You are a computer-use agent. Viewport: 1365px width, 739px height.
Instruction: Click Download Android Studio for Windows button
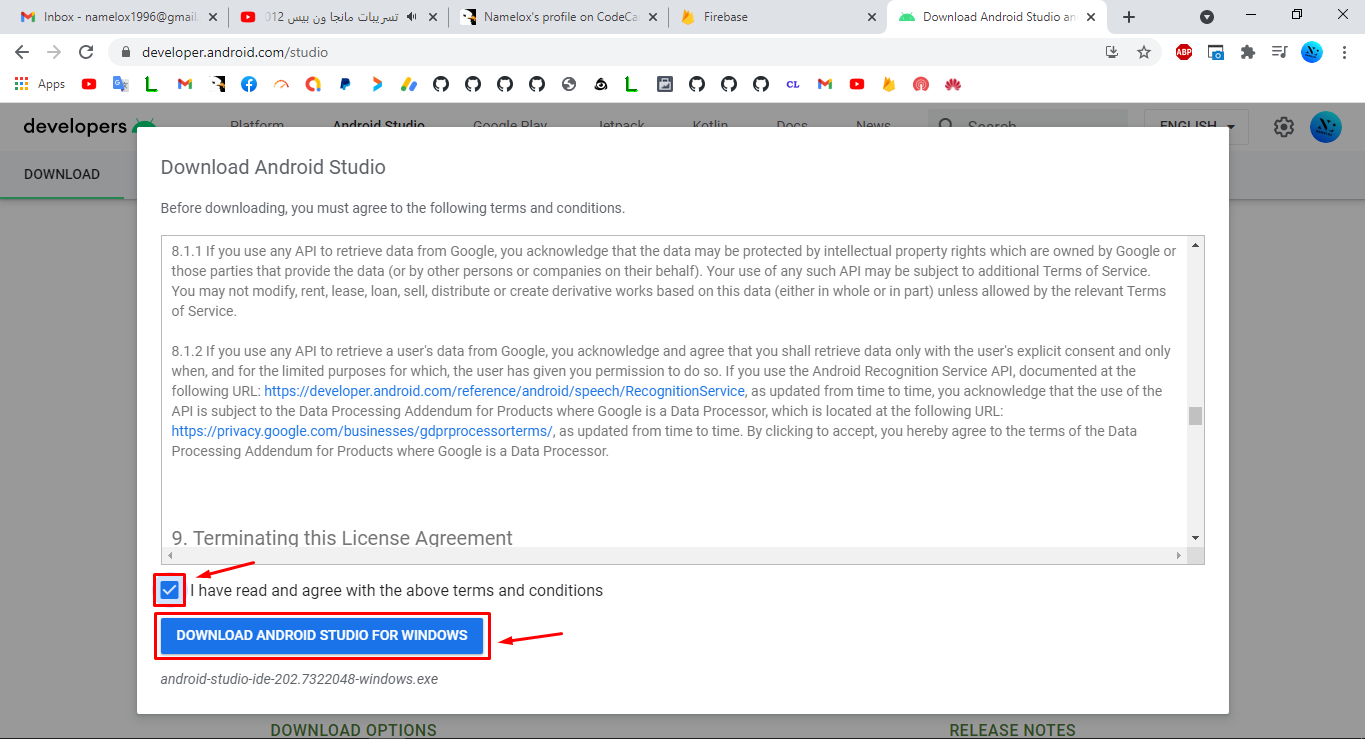(x=322, y=635)
